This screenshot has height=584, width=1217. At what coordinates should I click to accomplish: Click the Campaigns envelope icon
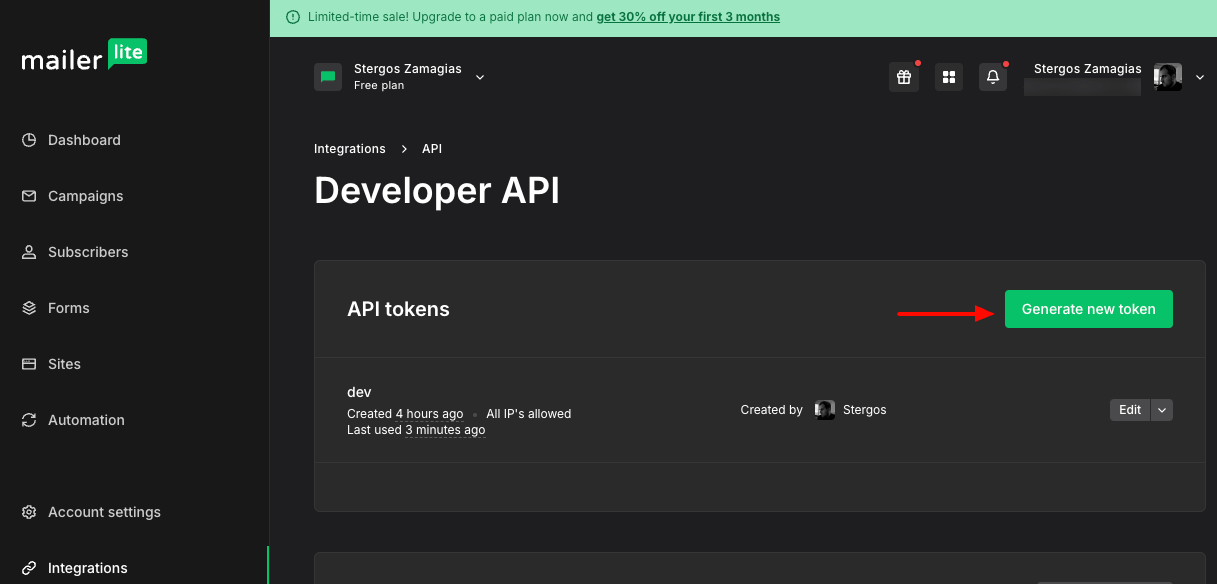click(x=29, y=196)
